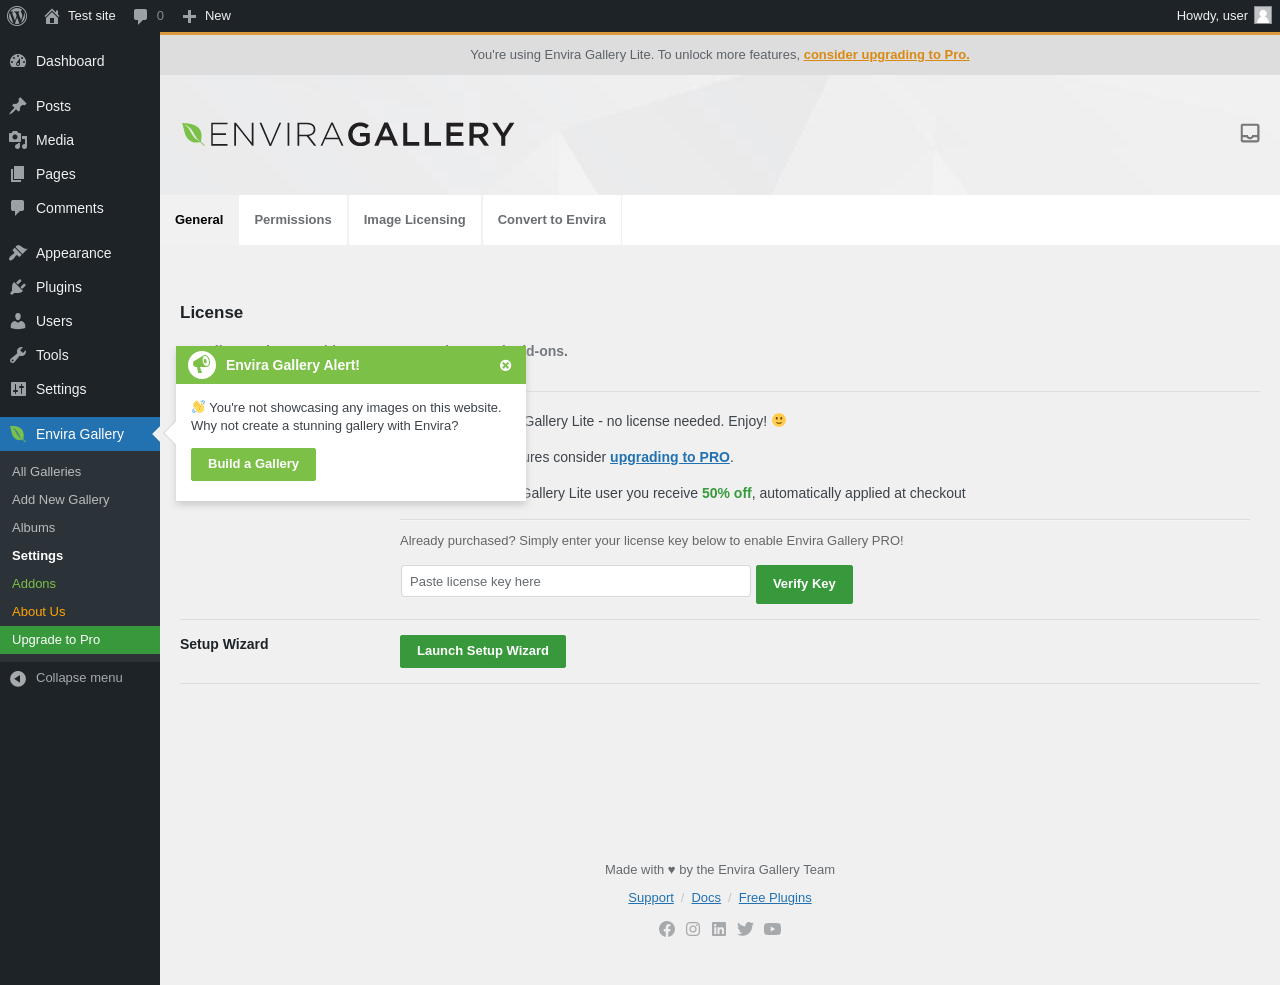The height and width of the screenshot is (985, 1280).
Task: Open the Facebook footer icon
Action: click(667, 929)
